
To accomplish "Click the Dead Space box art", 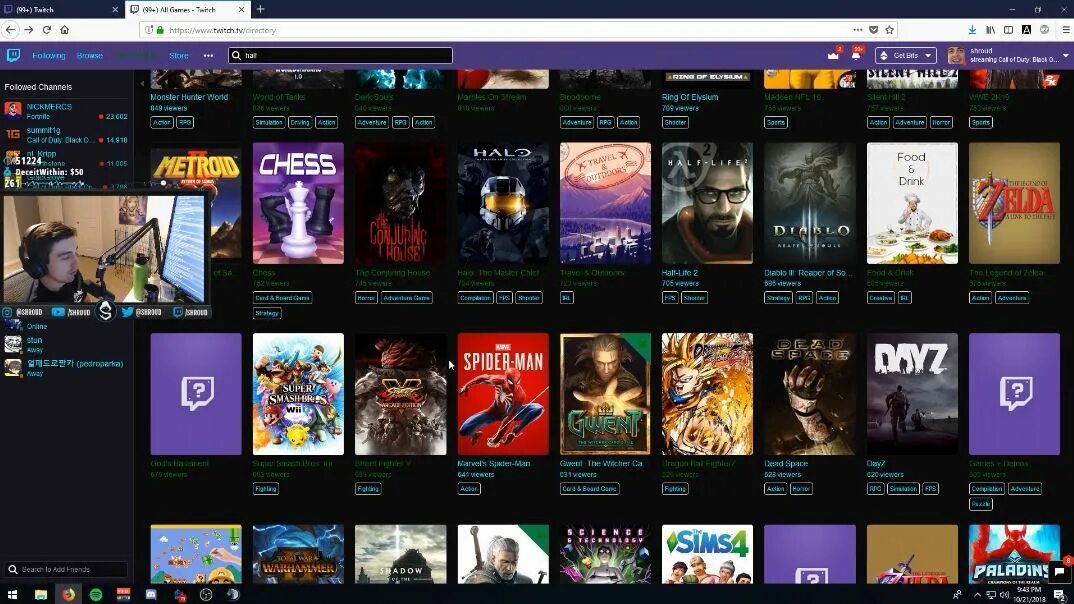I will click(x=810, y=394).
